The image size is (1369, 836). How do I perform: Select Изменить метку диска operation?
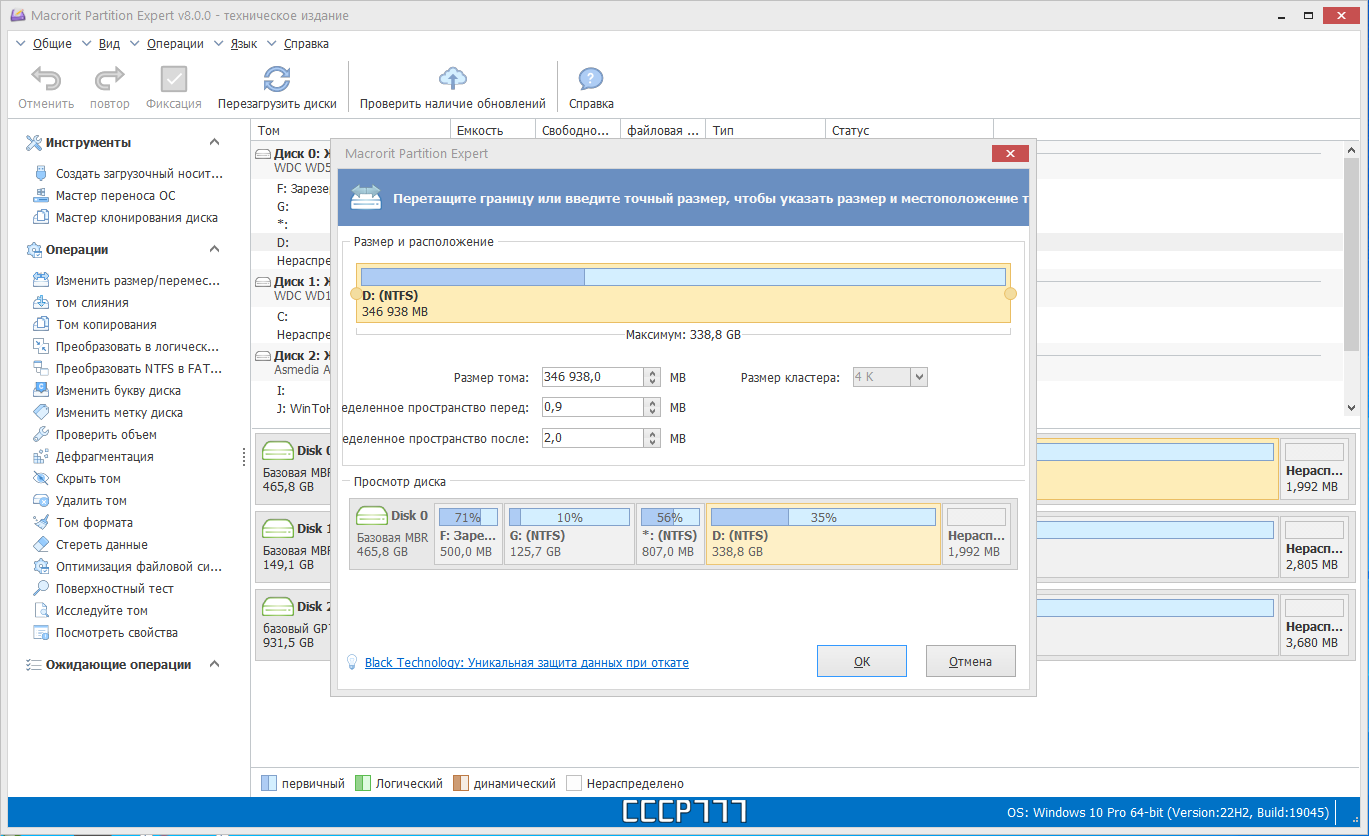coord(108,413)
